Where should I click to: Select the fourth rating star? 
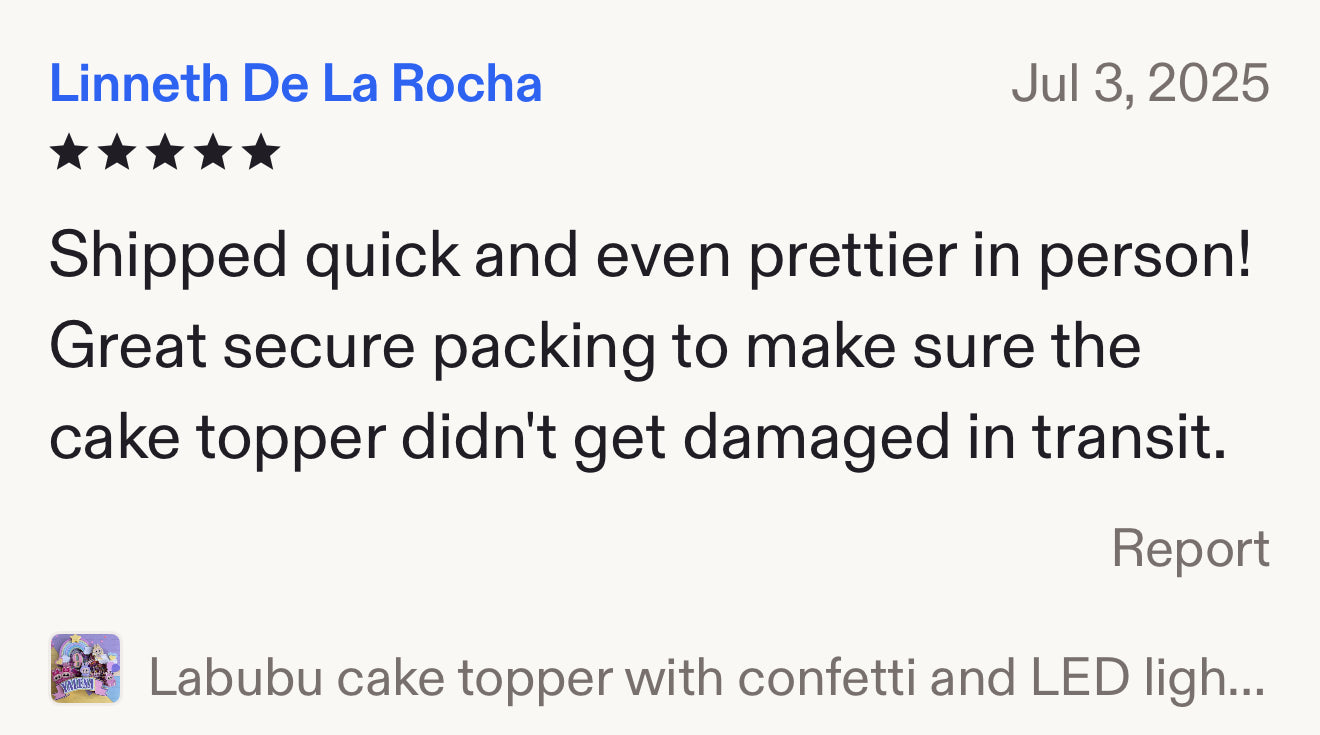213,153
